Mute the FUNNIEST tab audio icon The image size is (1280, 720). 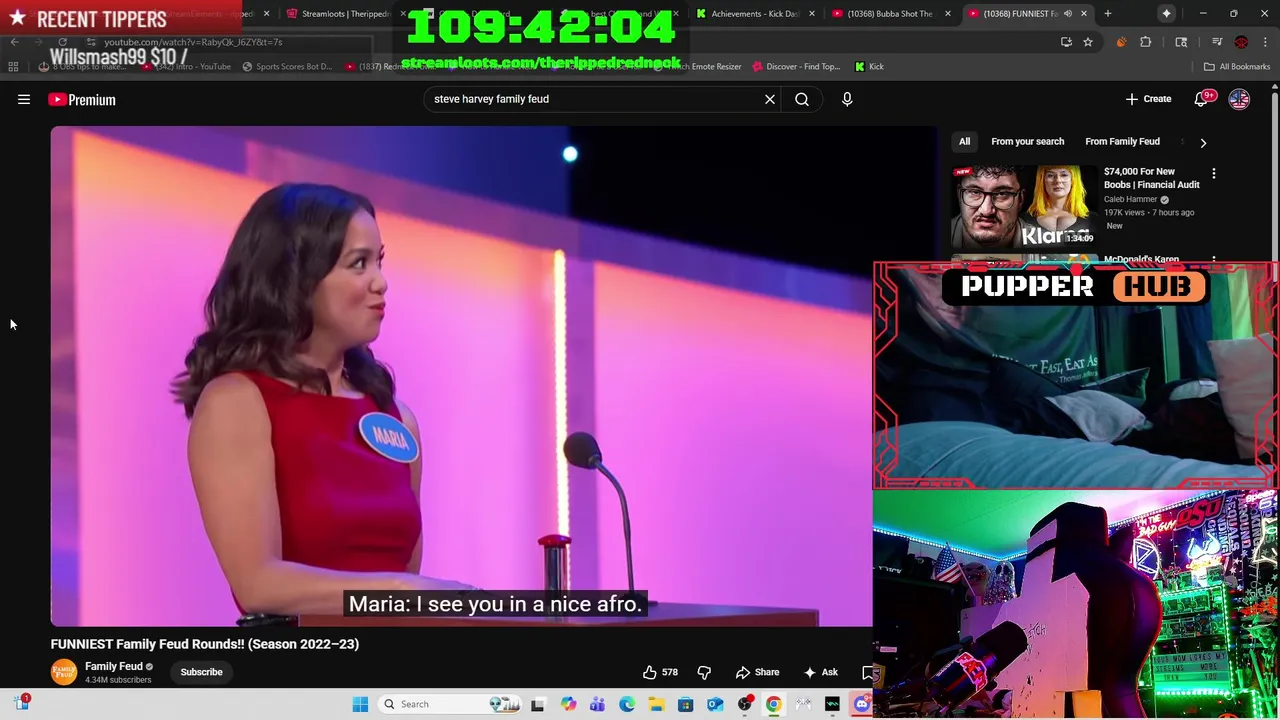click(1067, 14)
